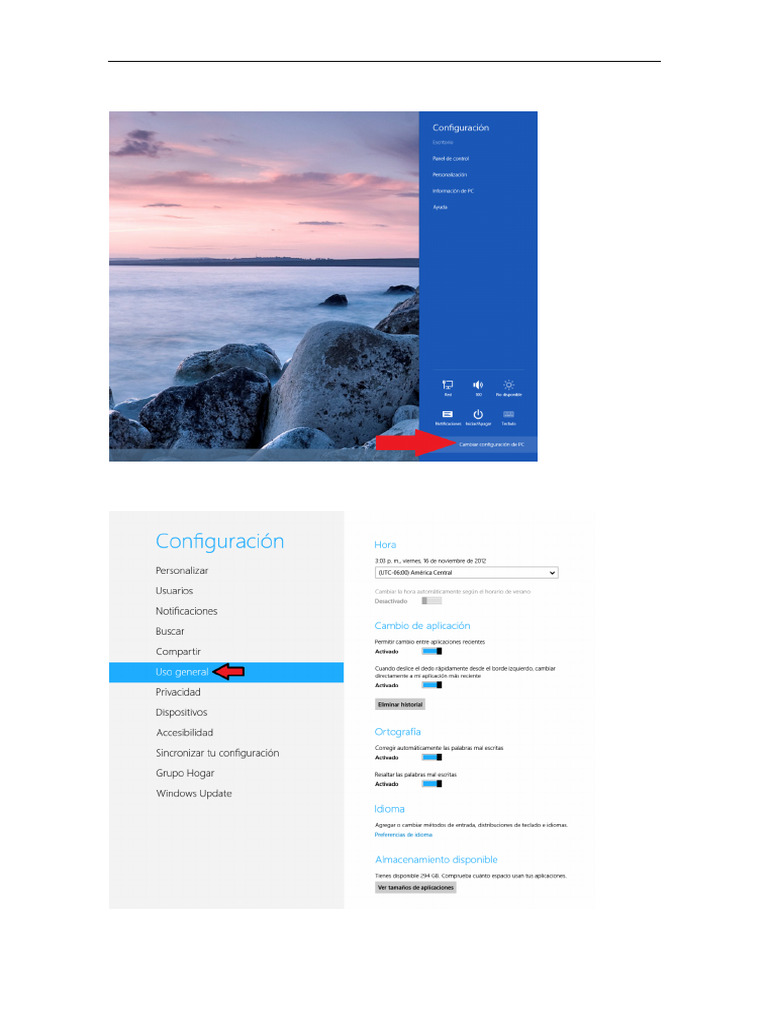Click the Iniciar/Apagar power icon

(x=478, y=418)
